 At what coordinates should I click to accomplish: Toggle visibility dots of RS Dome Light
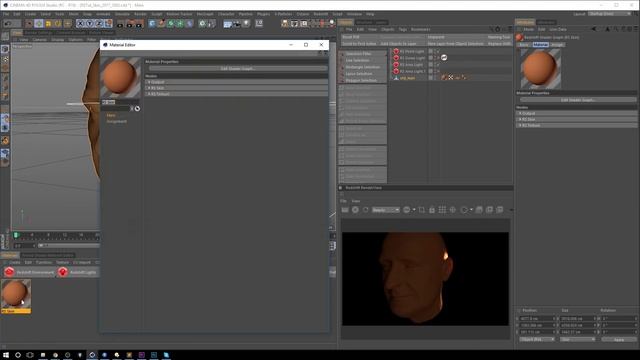(435, 58)
